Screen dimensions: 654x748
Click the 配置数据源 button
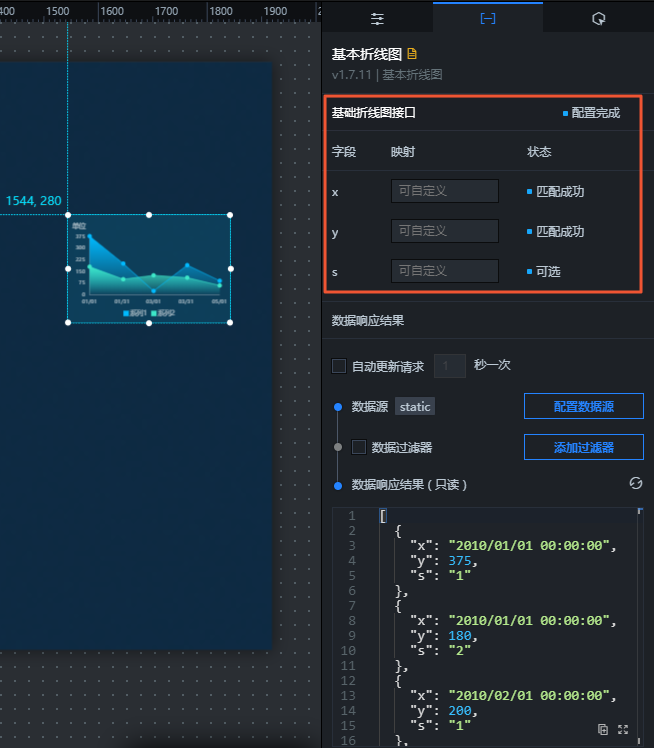click(583, 406)
